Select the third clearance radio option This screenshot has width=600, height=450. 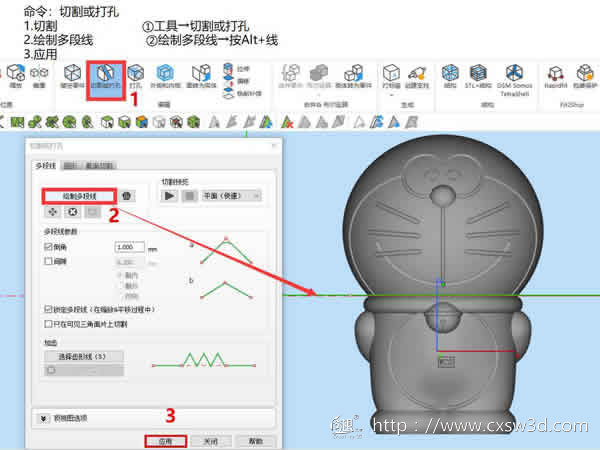coord(121,296)
